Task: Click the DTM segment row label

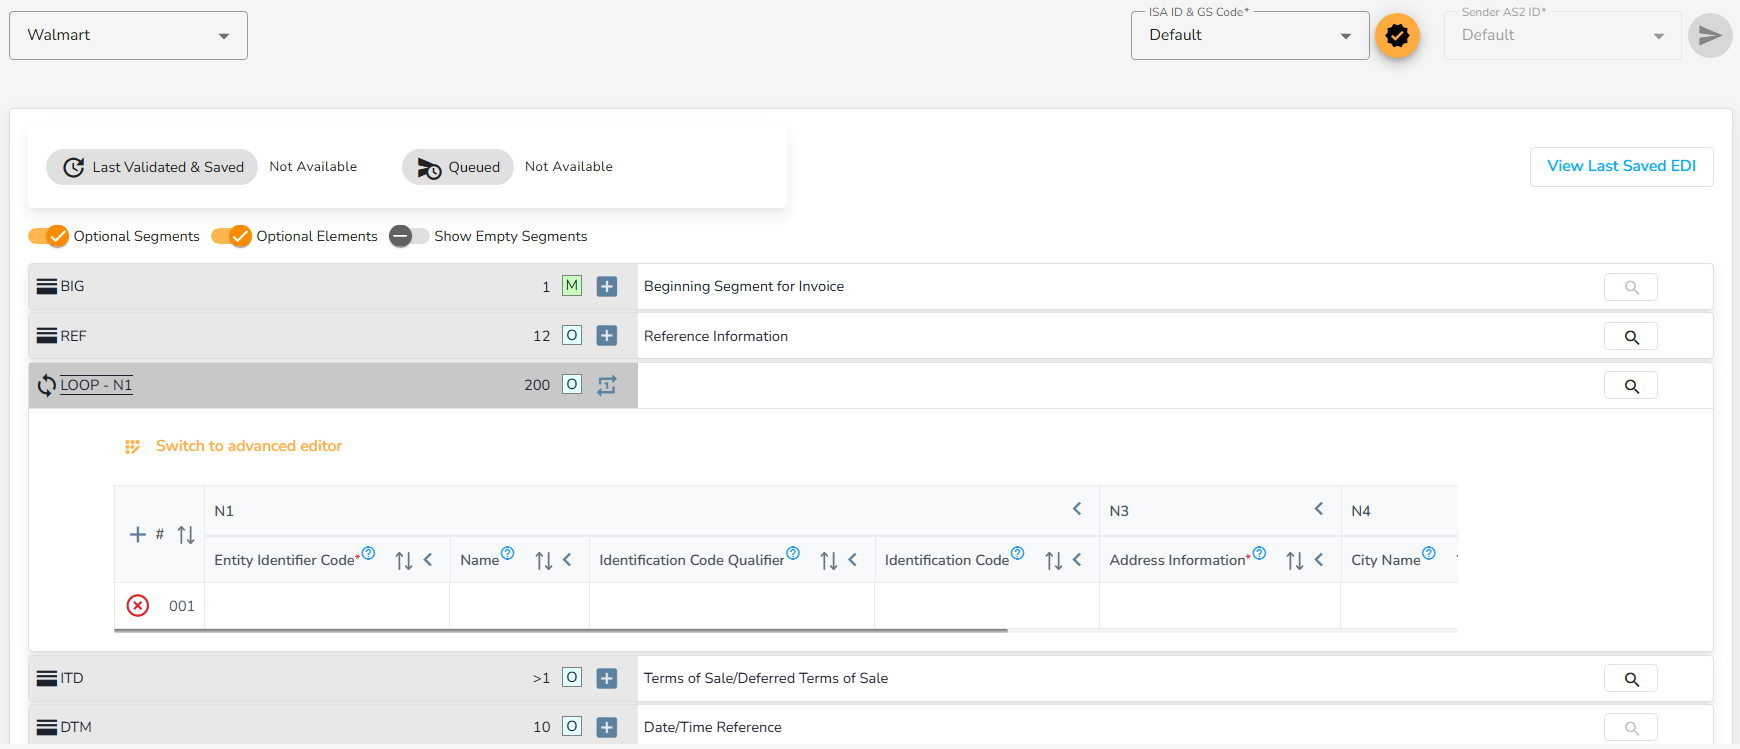Action: [76, 727]
